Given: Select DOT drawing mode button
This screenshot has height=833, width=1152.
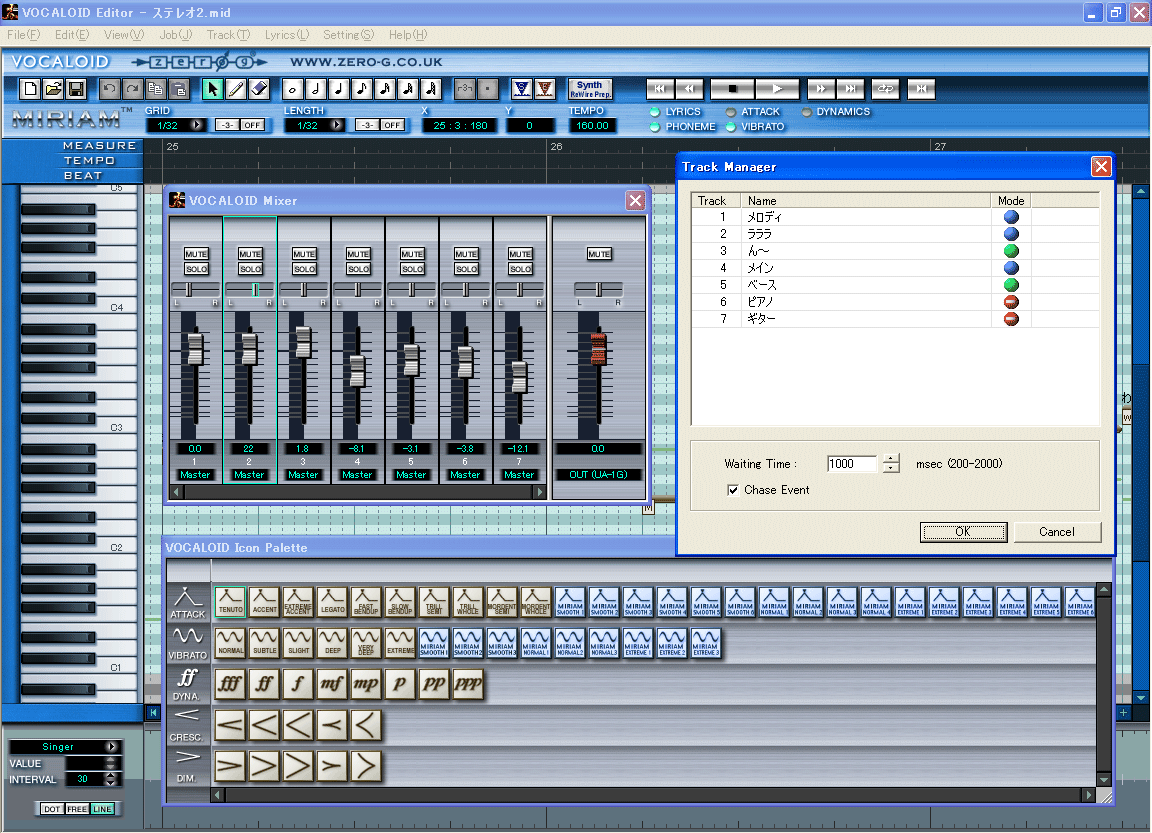Looking at the screenshot, I should point(52,809).
